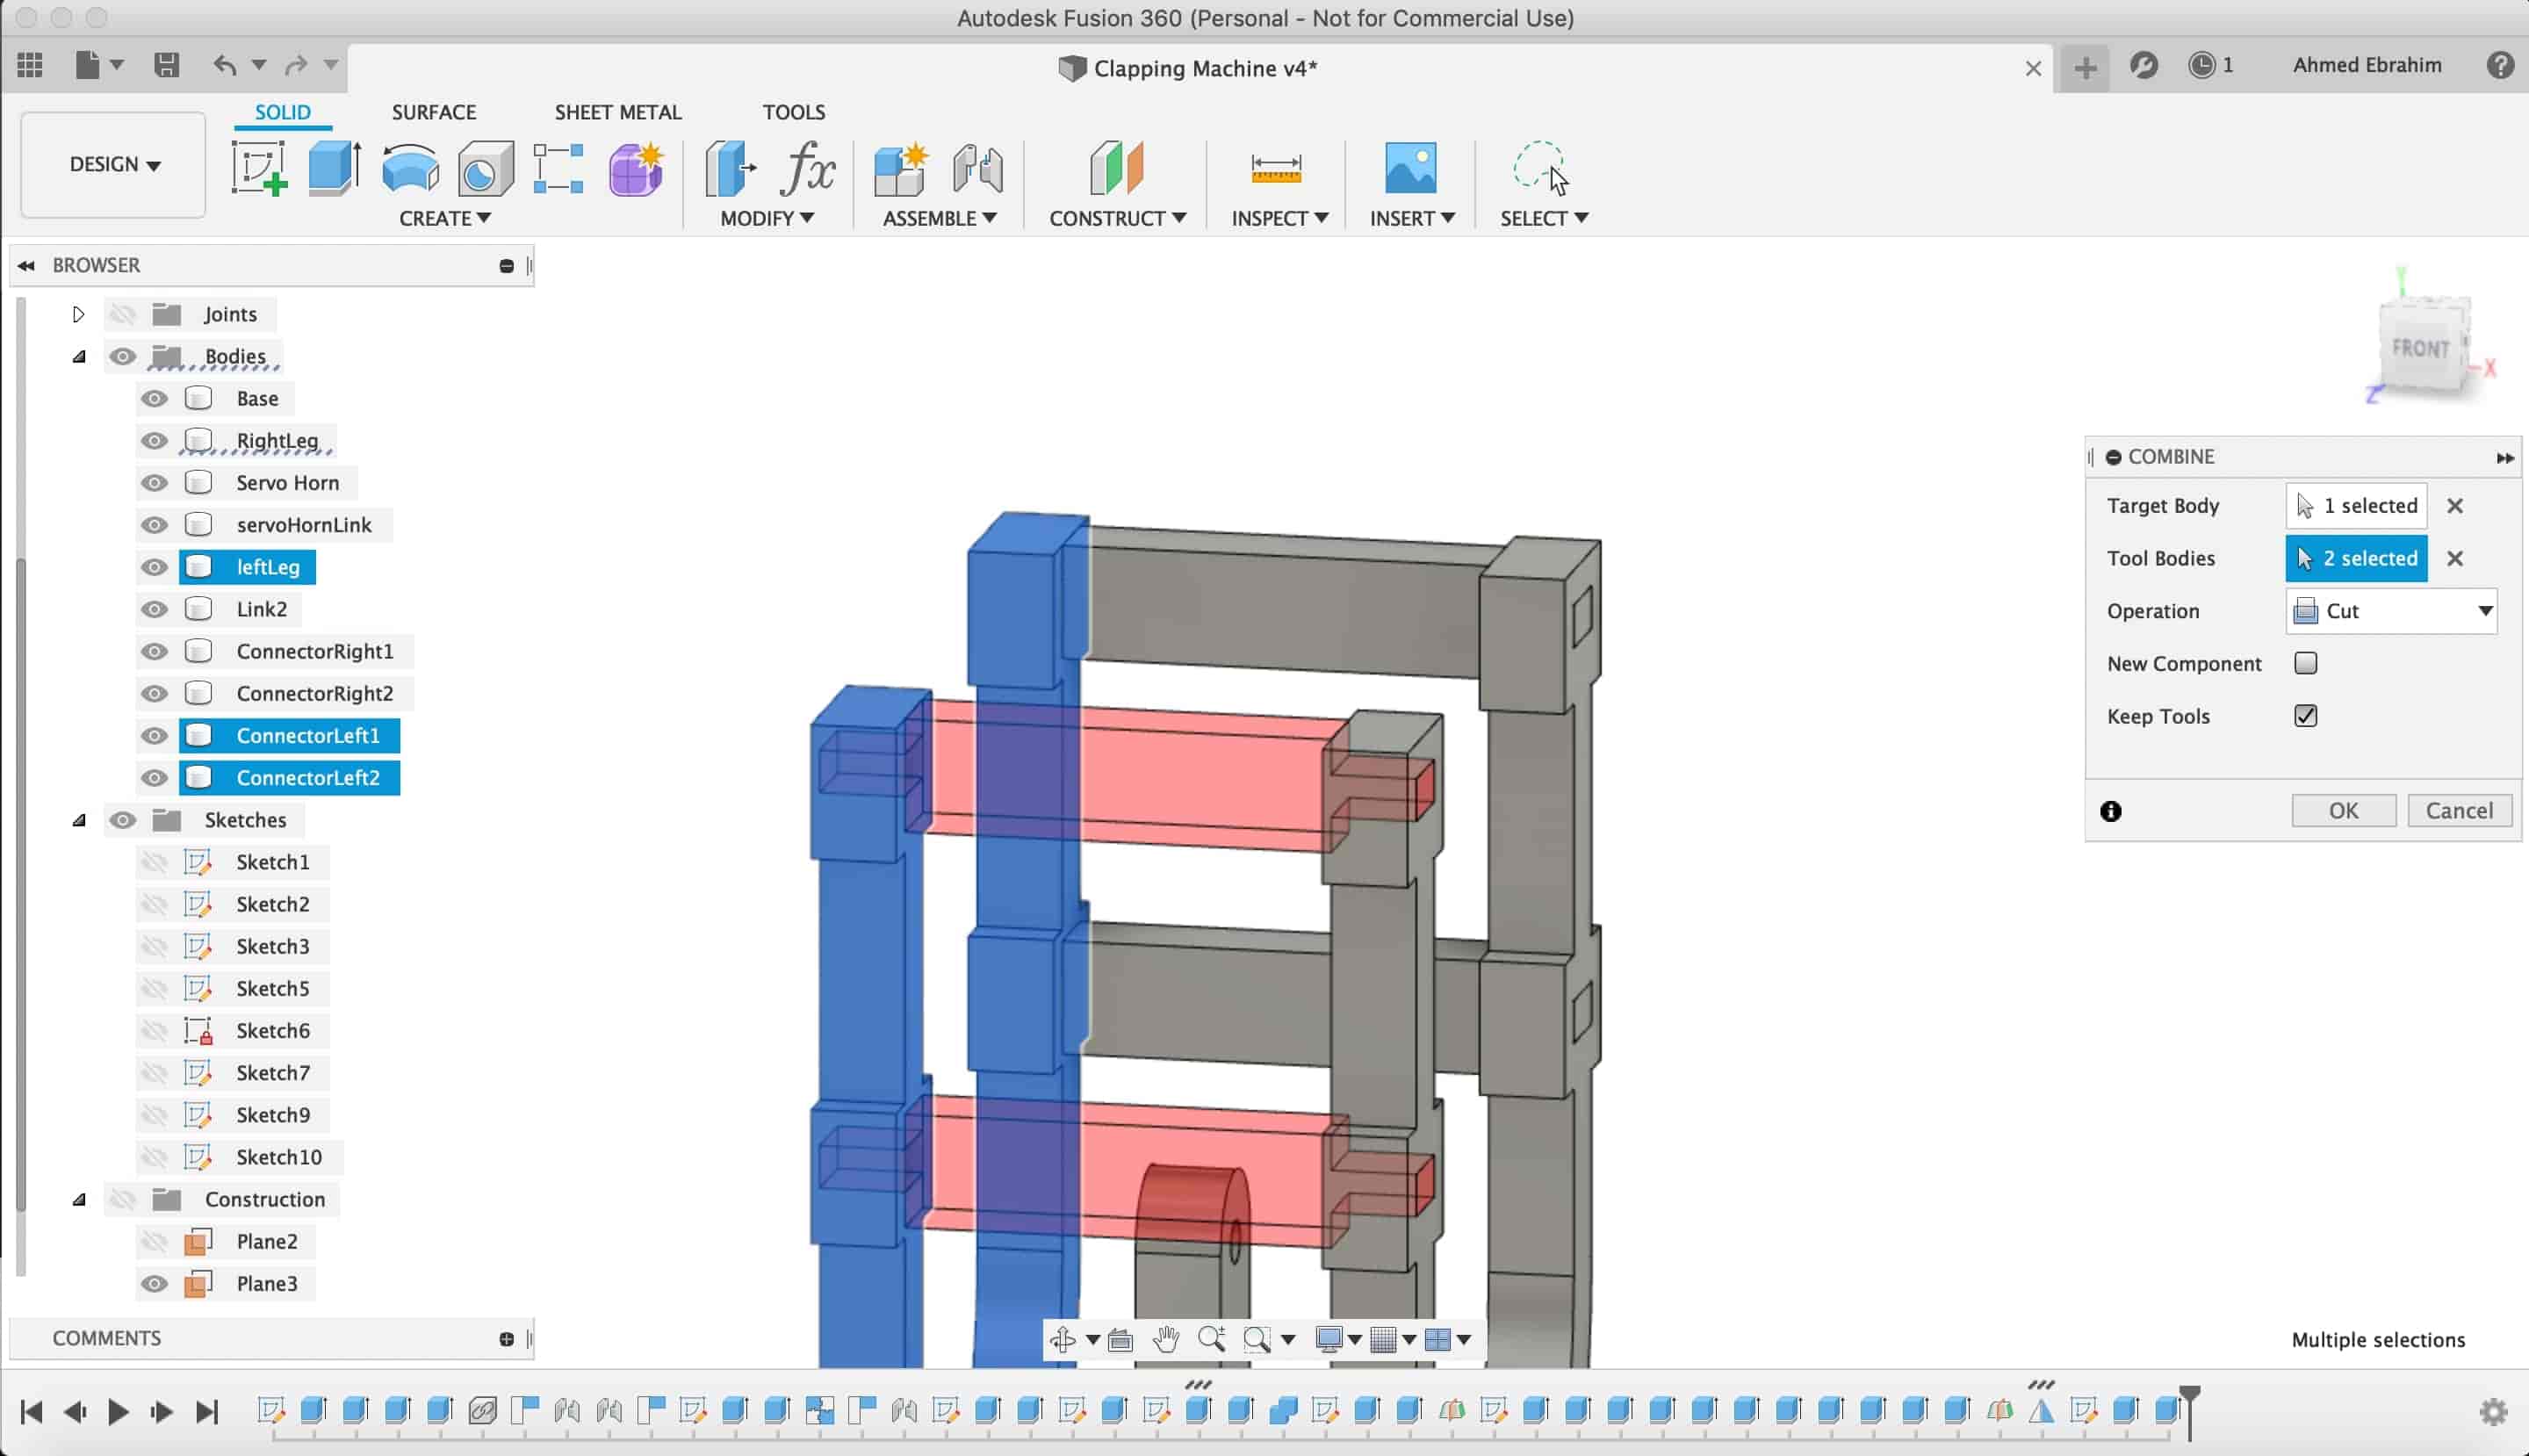Select the Clapping Machine v4 document tab

point(1188,68)
